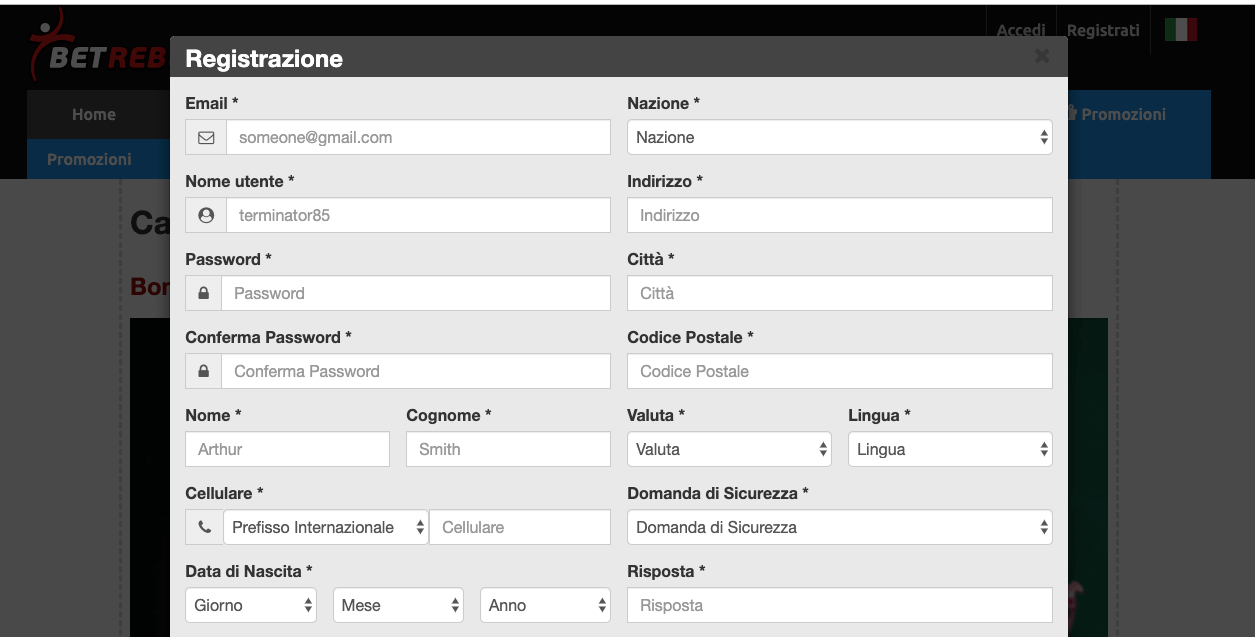Expand the Domanda di Sicurezza dropdown
Screen dimensions: 1255x637
[x=840, y=527]
